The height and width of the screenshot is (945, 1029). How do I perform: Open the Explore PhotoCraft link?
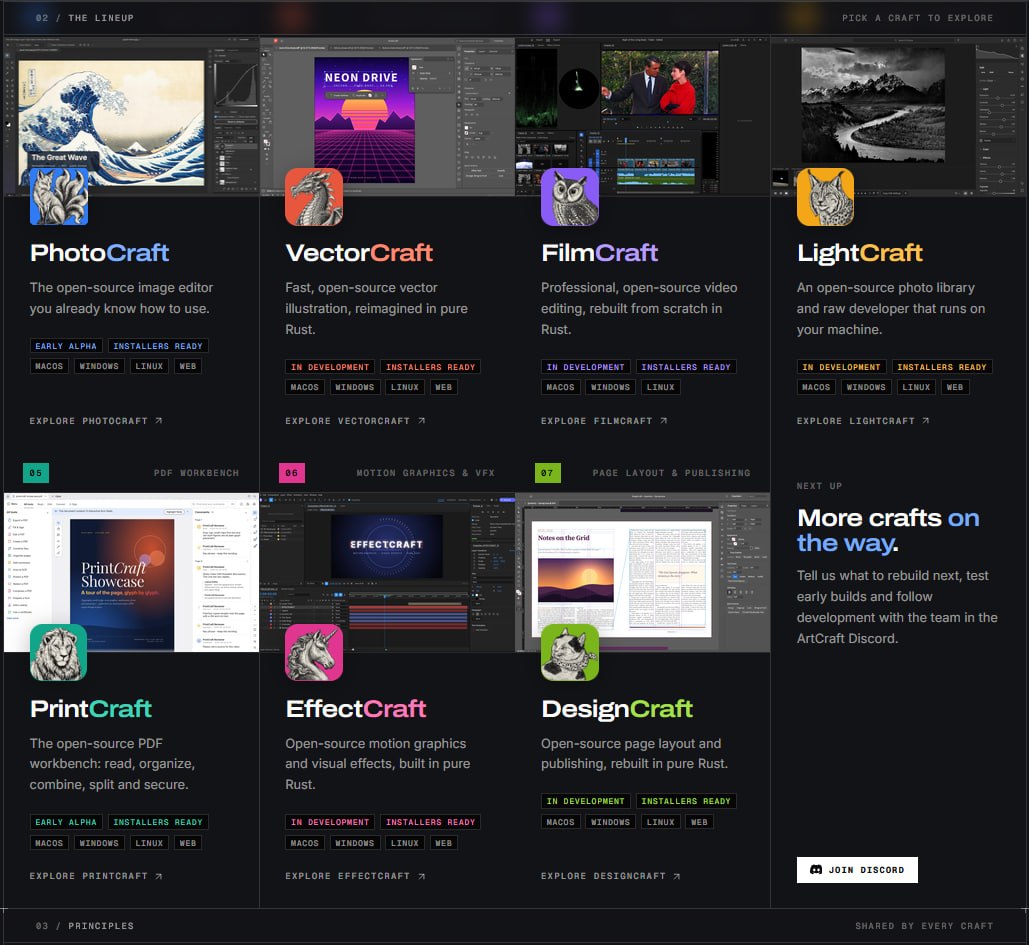coord(96,421)
